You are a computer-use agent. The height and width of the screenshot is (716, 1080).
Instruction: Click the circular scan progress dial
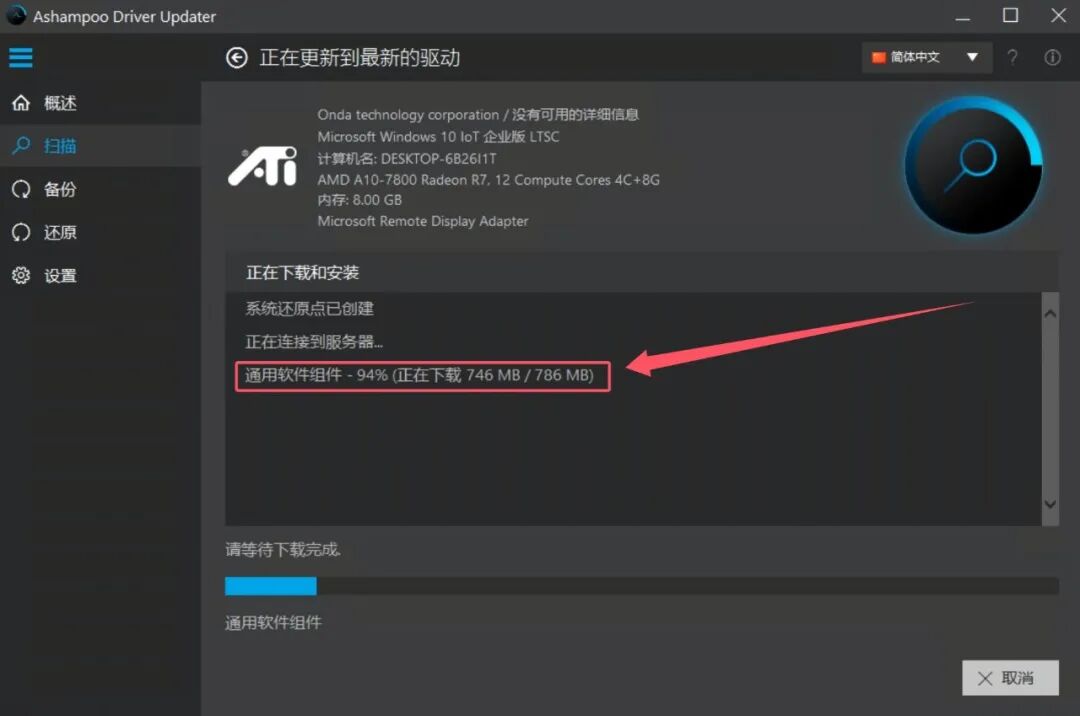[973, 165]
